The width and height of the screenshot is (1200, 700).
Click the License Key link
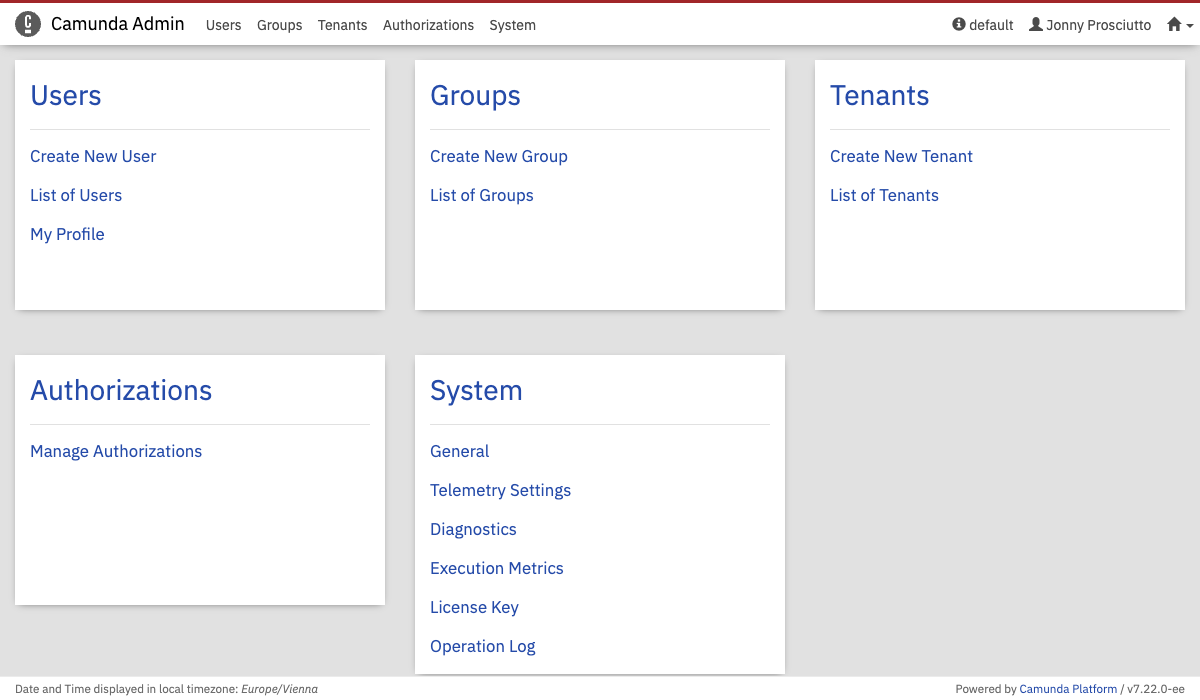click(x=474, y=607)
